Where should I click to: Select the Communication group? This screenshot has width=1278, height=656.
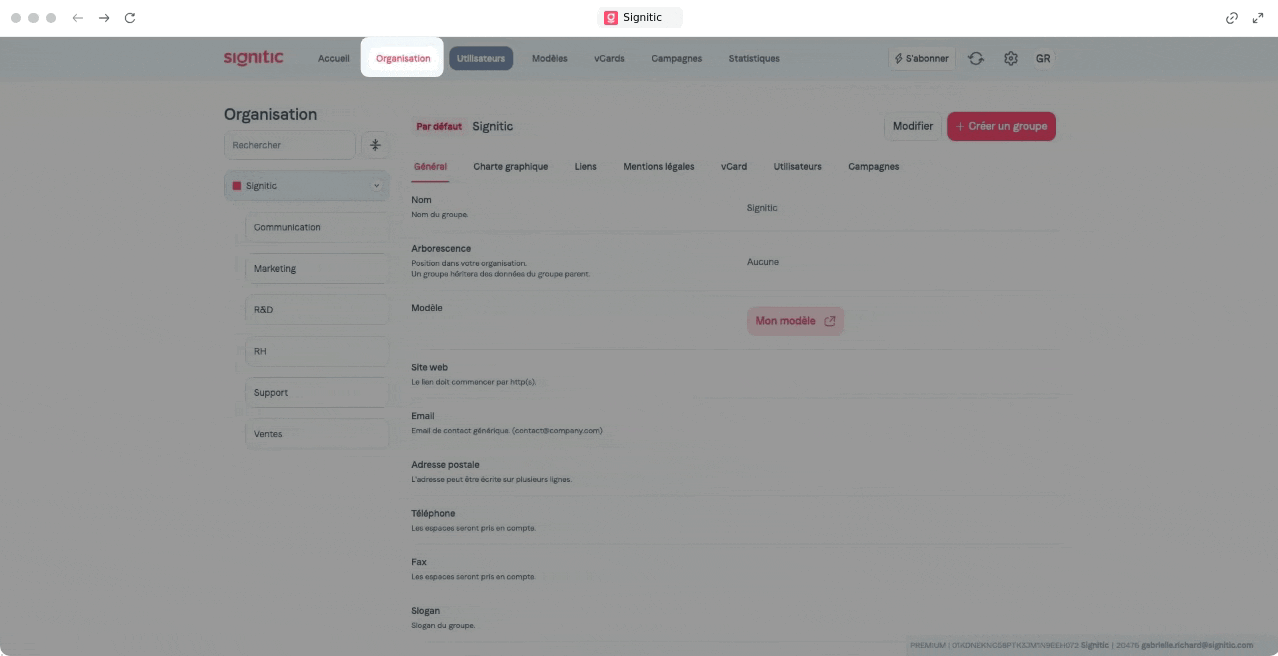(x=317, y=227)
